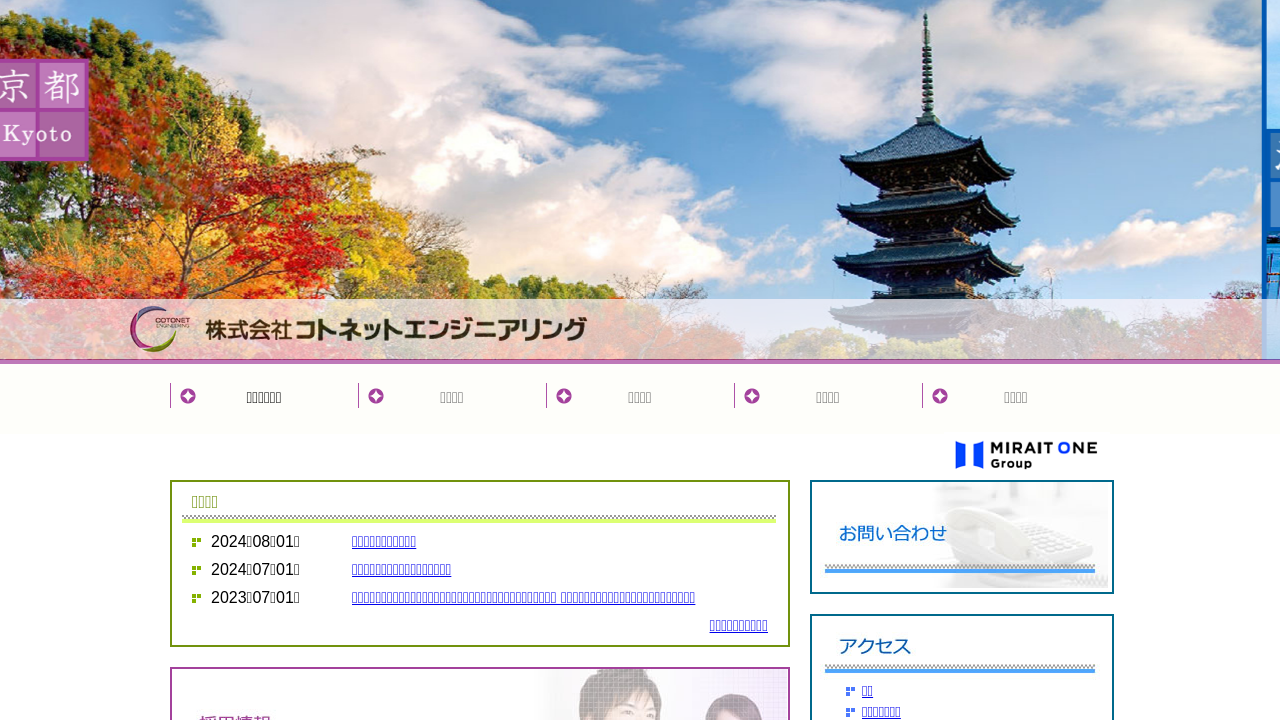Open the second navigation menu item label
Image resolution: width=1280 pixels, height=720 pixels.
(452, 397)
